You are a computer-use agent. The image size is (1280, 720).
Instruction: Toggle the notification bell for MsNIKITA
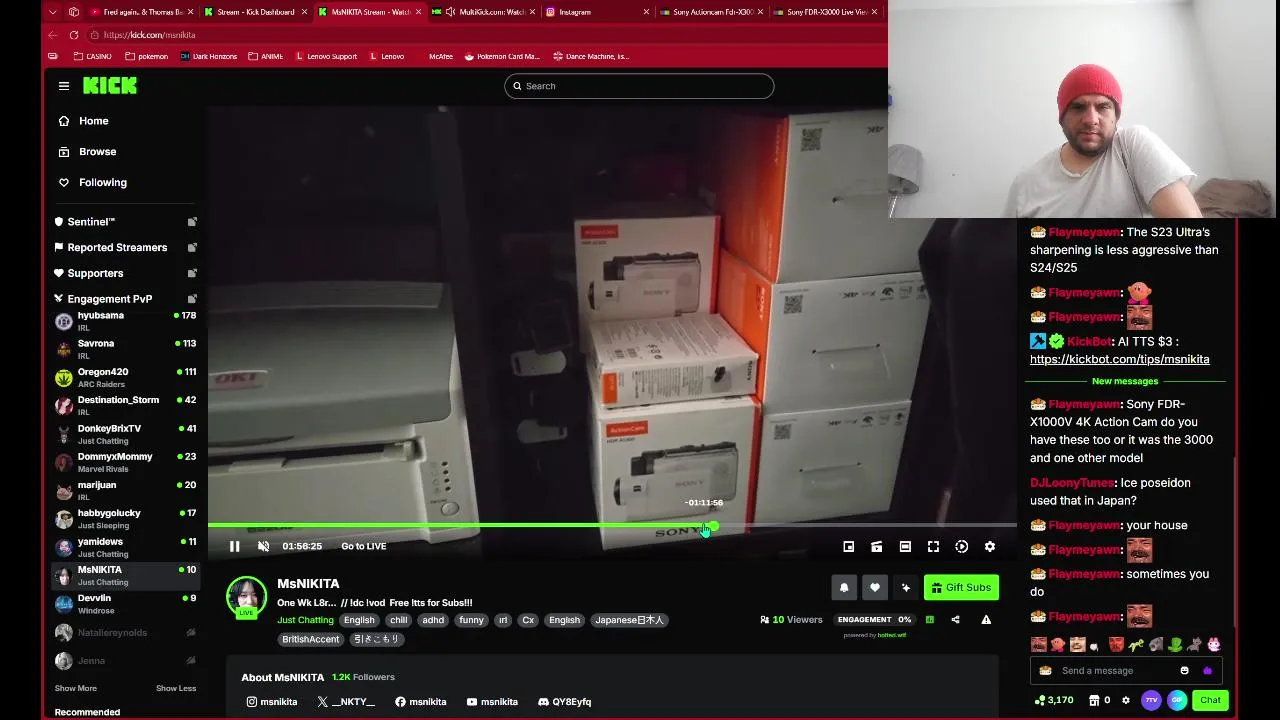point(844,588)
